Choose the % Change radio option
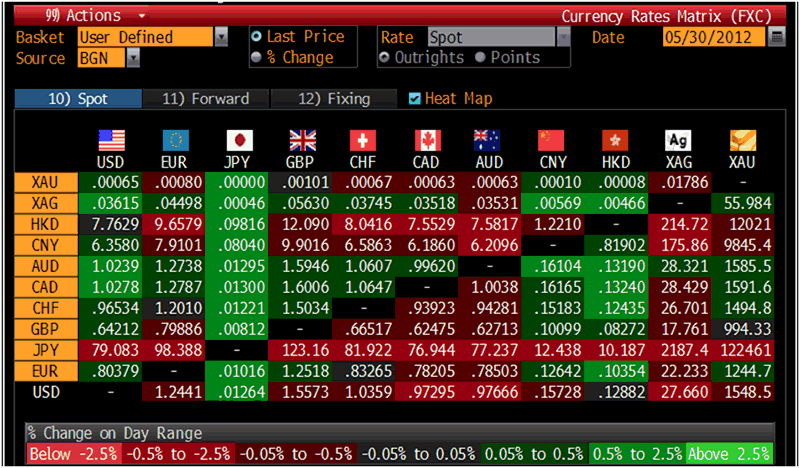Screen dimensions: 800x468 tap(257, 57)
